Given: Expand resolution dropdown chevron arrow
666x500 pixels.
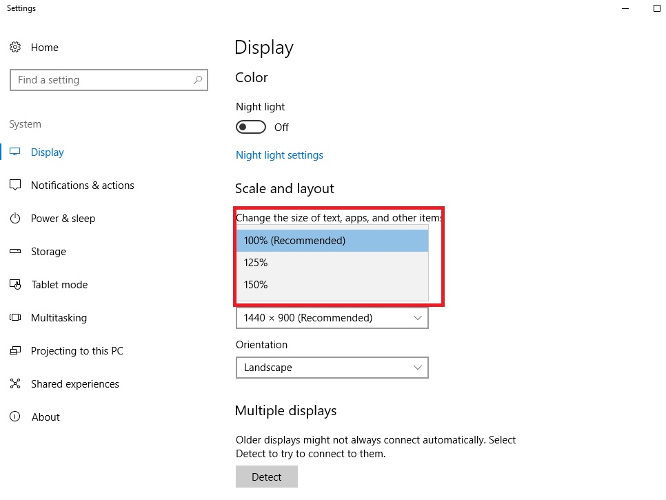Looking at the screenshot, I should 418,318.
